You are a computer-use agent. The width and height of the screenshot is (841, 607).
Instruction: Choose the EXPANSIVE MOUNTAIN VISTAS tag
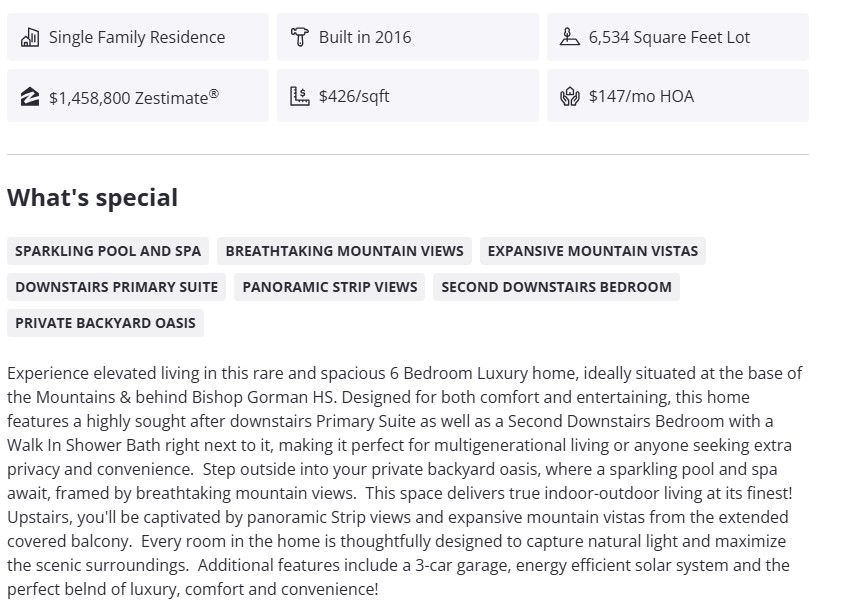(593, 251)
